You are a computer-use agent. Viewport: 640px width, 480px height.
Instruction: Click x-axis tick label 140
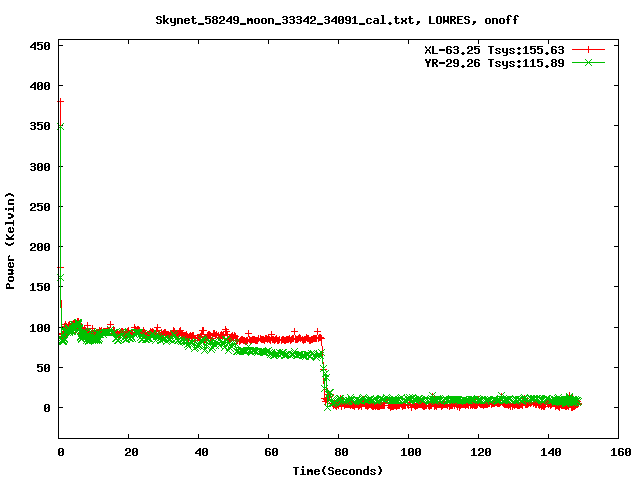coord(551,452)
